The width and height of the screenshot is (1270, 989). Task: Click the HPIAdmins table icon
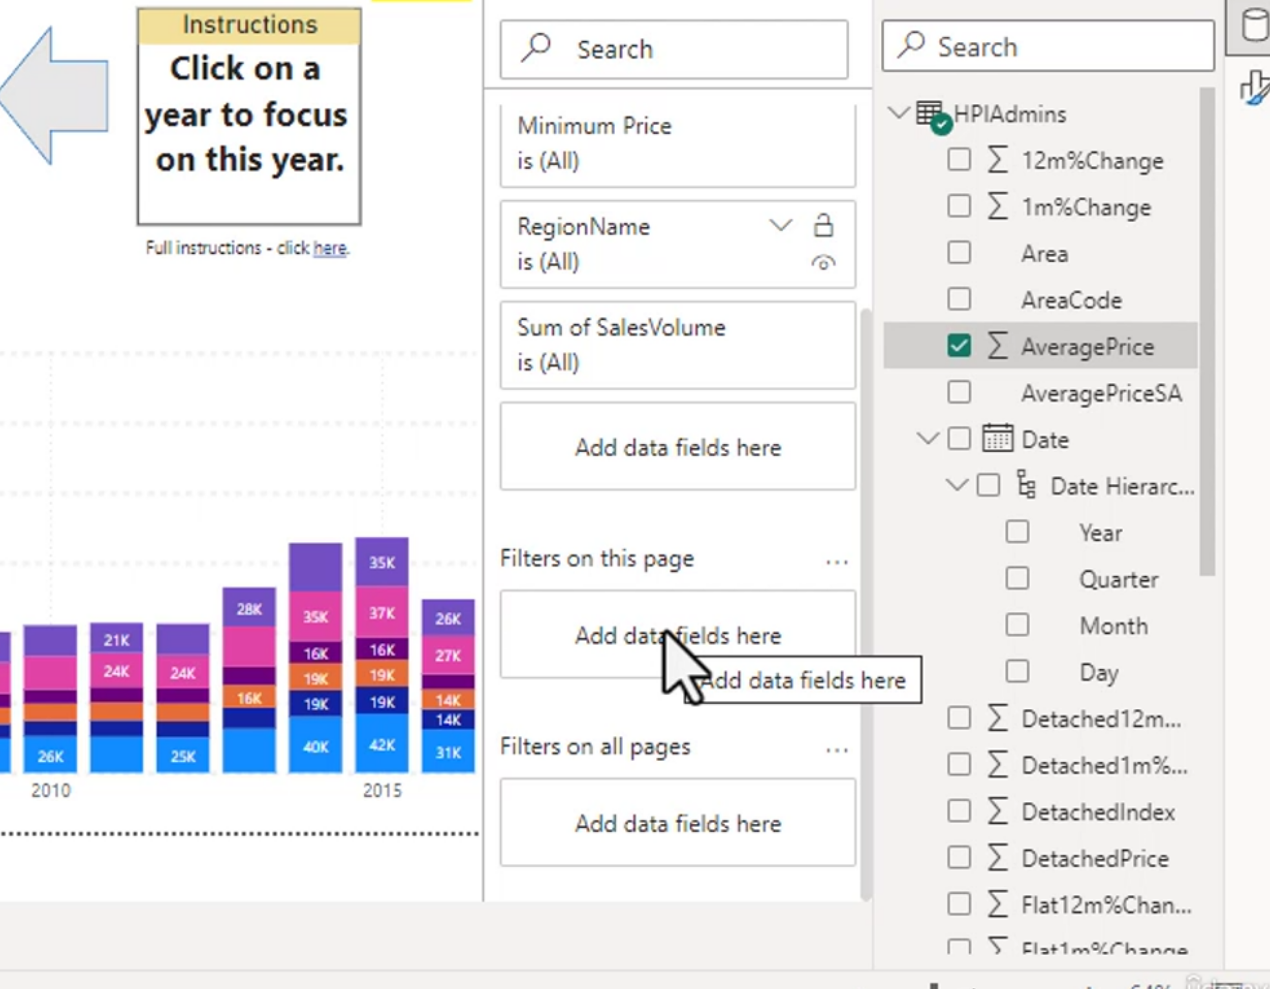[x=932, y=115]
